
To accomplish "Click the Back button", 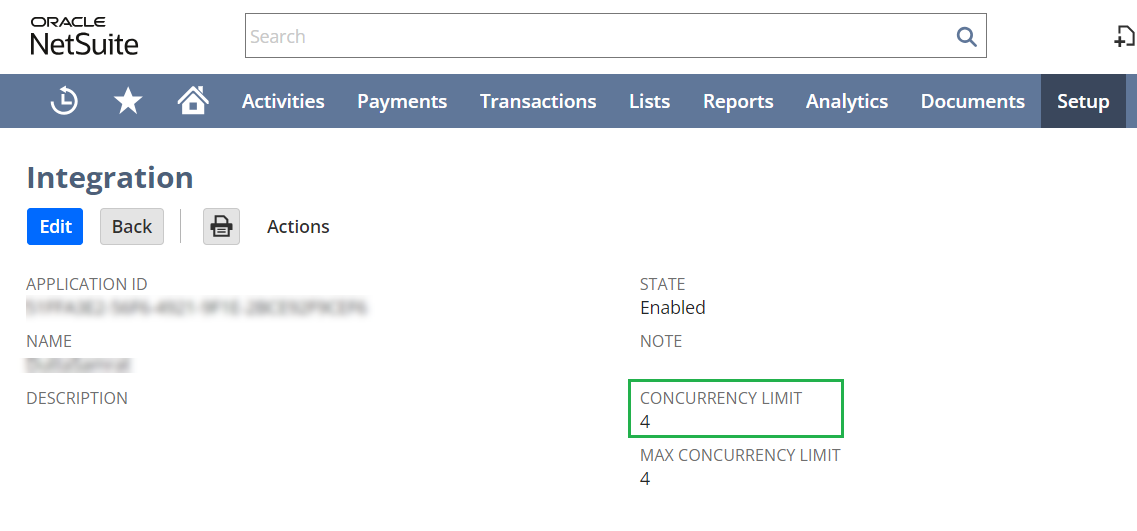I will point(132,227).
